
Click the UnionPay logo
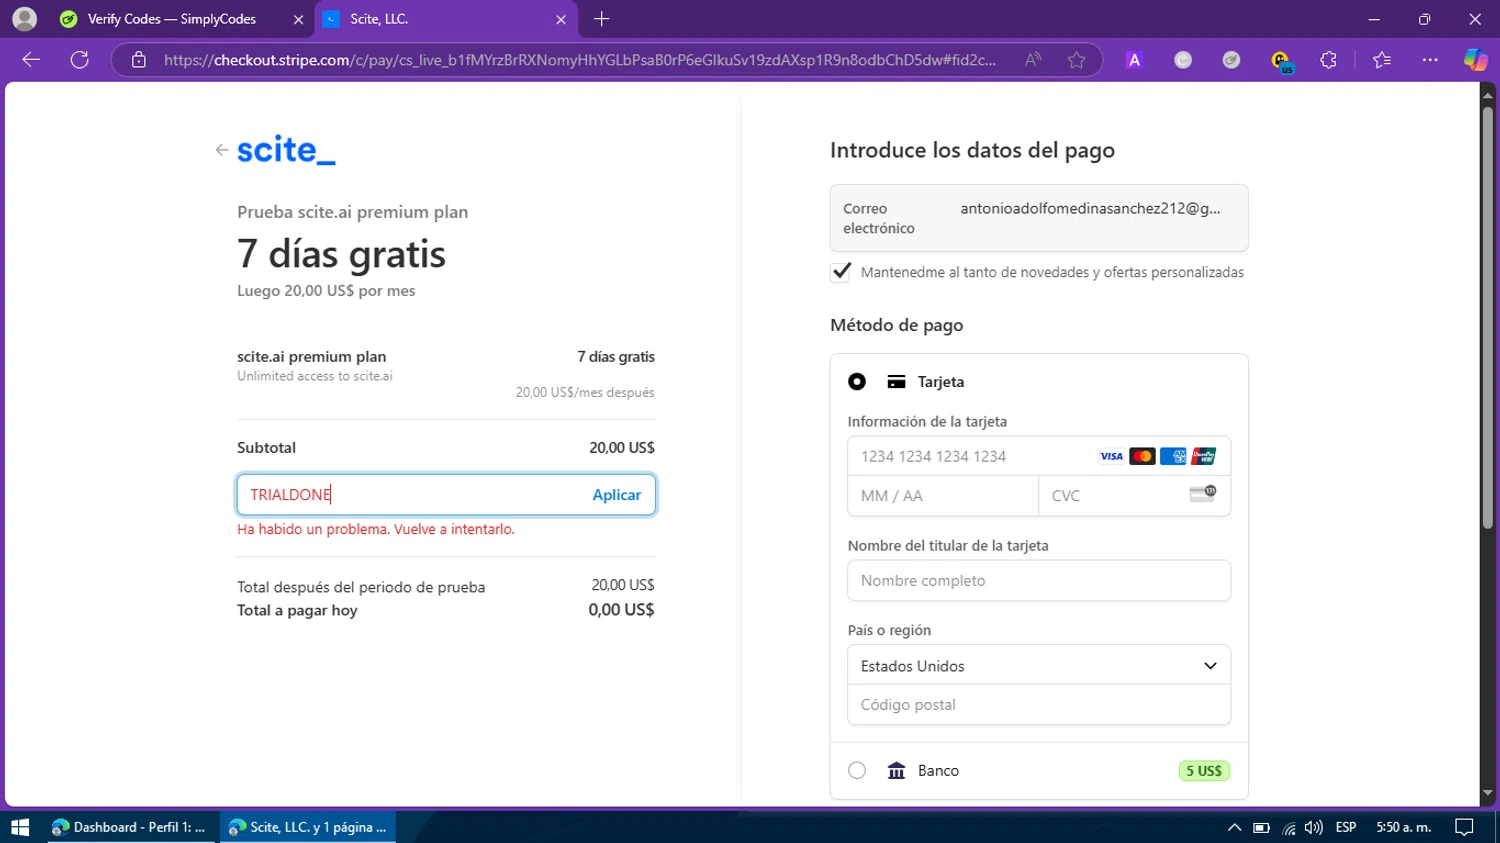(1204, 456)
